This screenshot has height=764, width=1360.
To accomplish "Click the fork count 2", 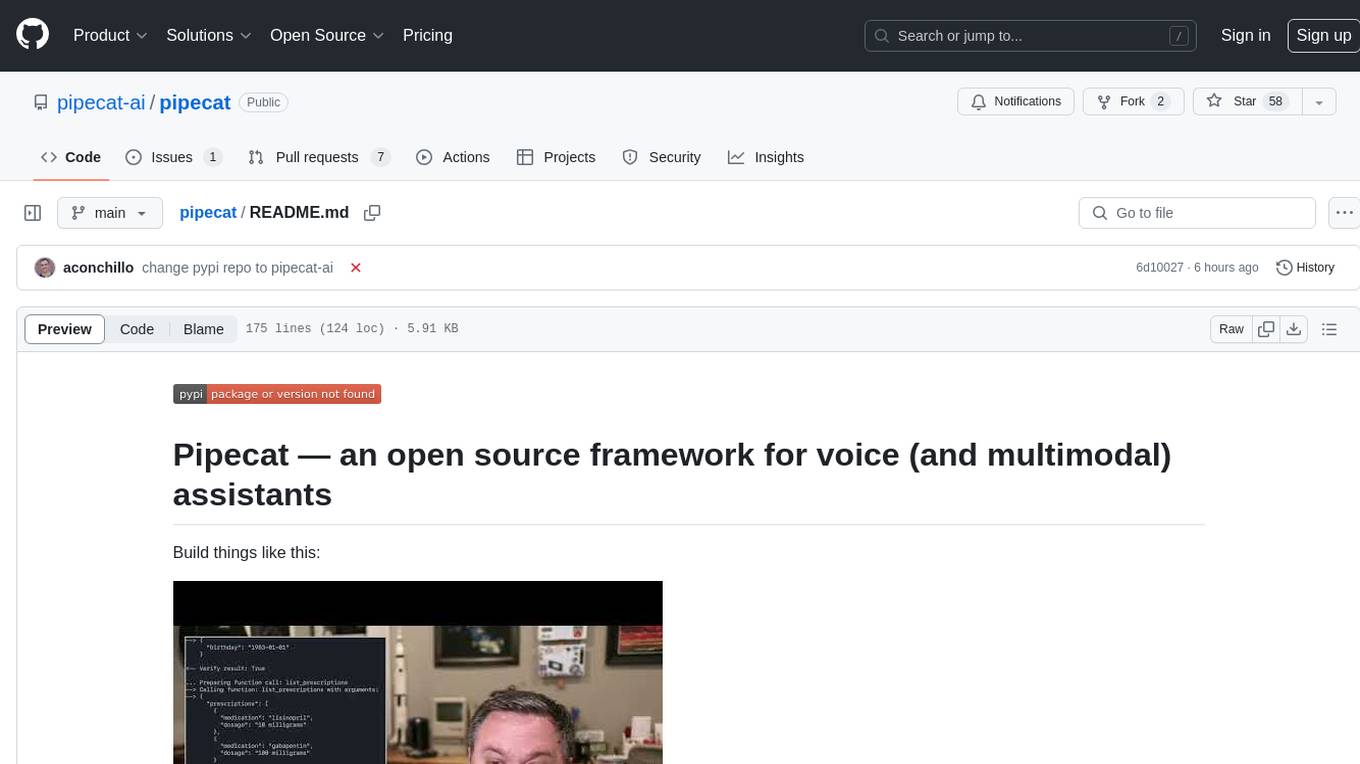I will pyautogui.click(x=1160, y=102).
